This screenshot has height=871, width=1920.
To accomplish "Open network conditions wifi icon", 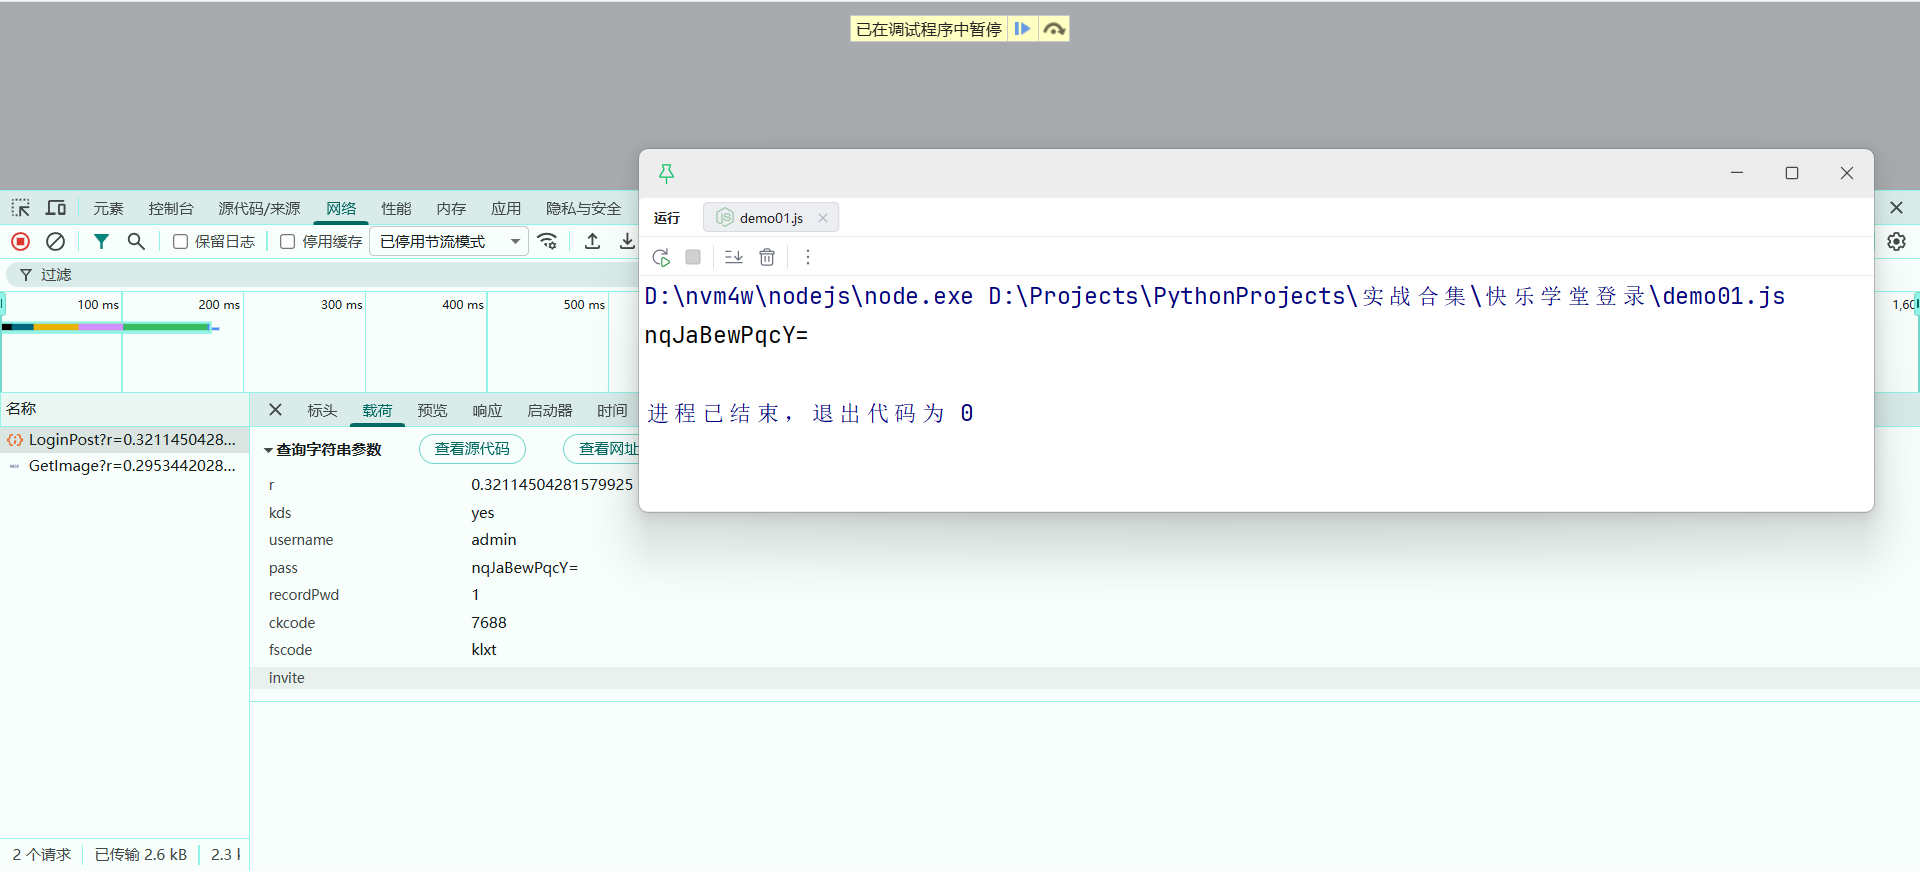I will click(x=547, y=241).
